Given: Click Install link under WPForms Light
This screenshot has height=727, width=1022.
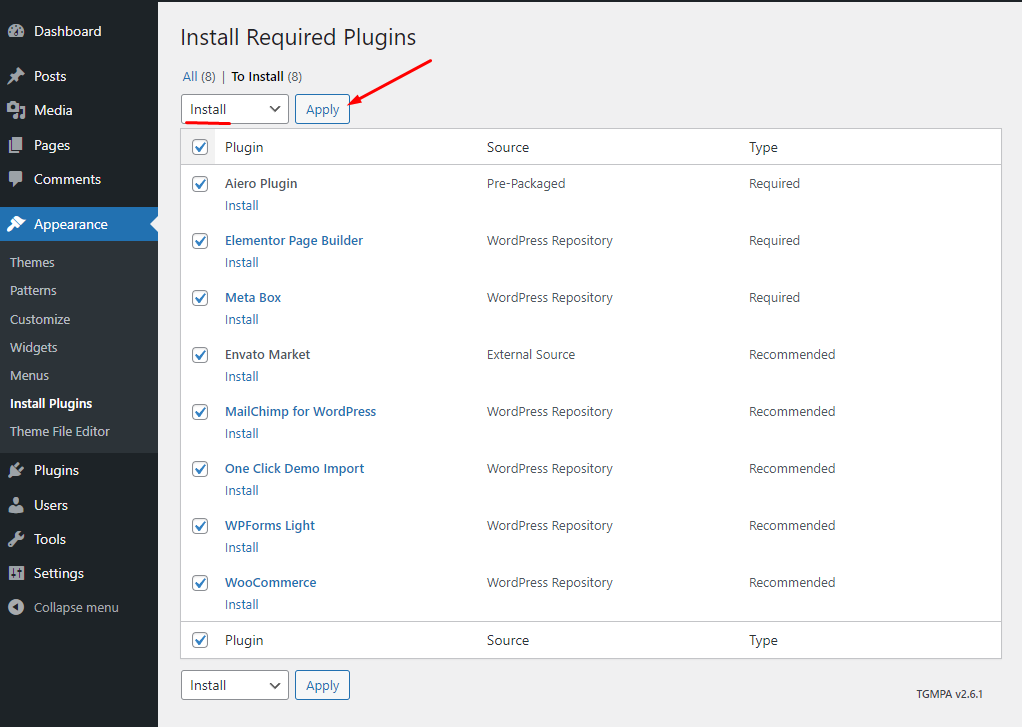Looking at the screenshot, I should point(242,548).
